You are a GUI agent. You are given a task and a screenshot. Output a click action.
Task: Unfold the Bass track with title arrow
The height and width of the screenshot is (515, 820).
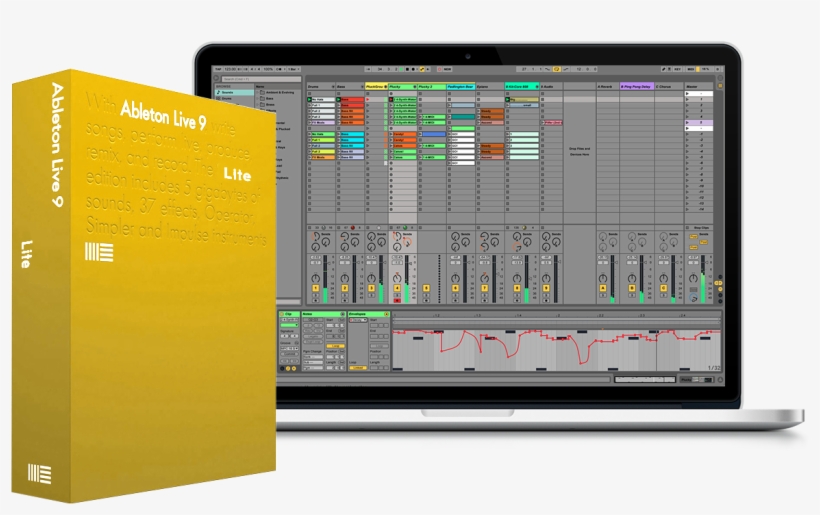(x=362, y=87)
